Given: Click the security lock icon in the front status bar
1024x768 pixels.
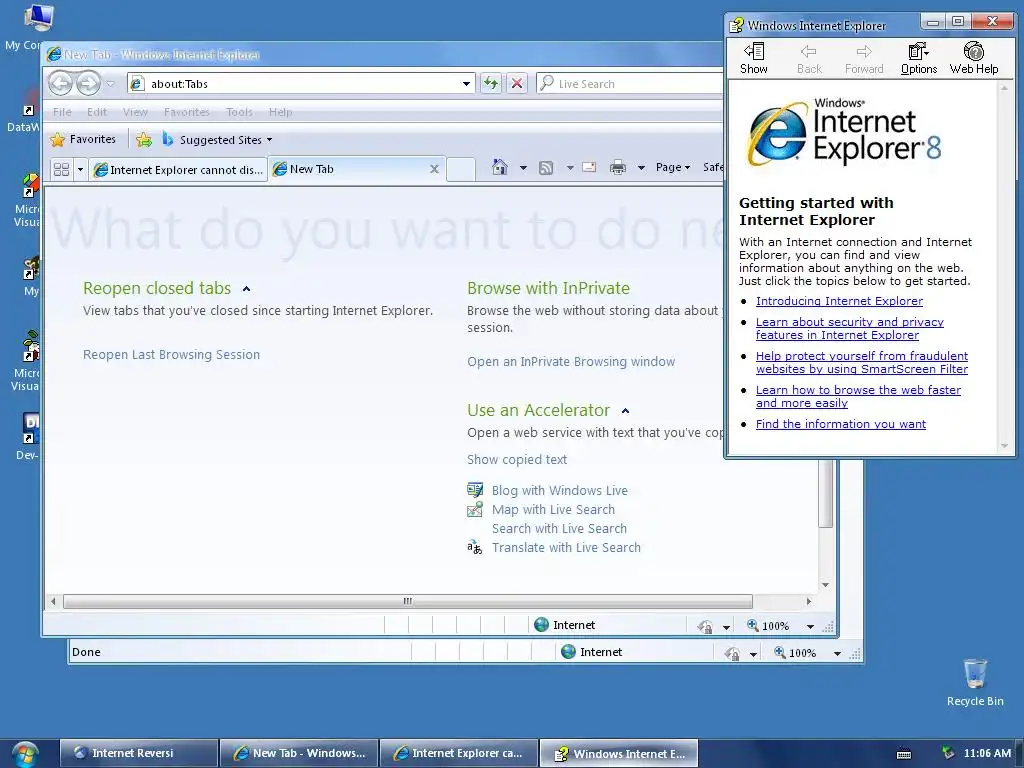Looking at the screenshot, I should tap(705, 626).
